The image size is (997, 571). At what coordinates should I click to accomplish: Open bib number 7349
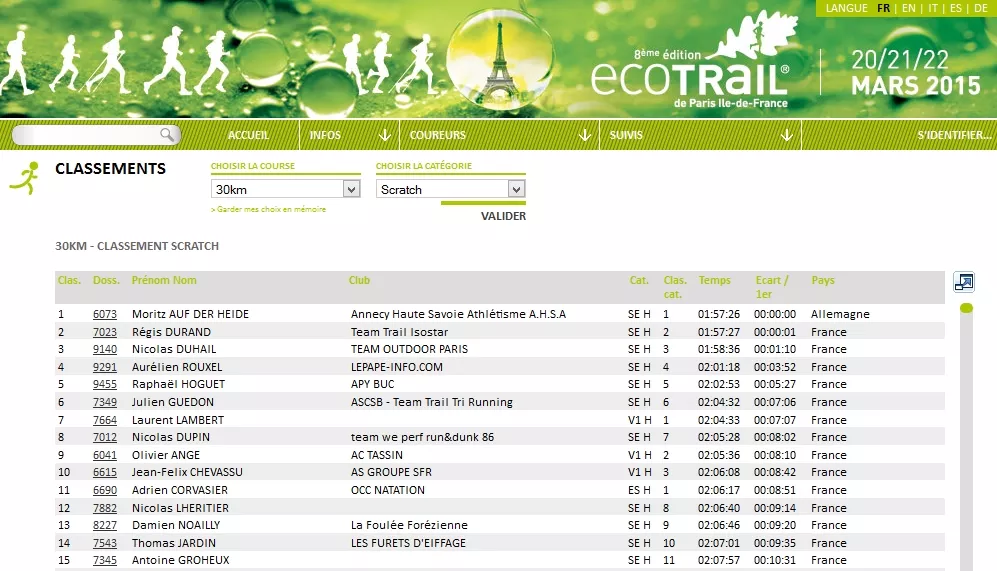click(105, 402)
